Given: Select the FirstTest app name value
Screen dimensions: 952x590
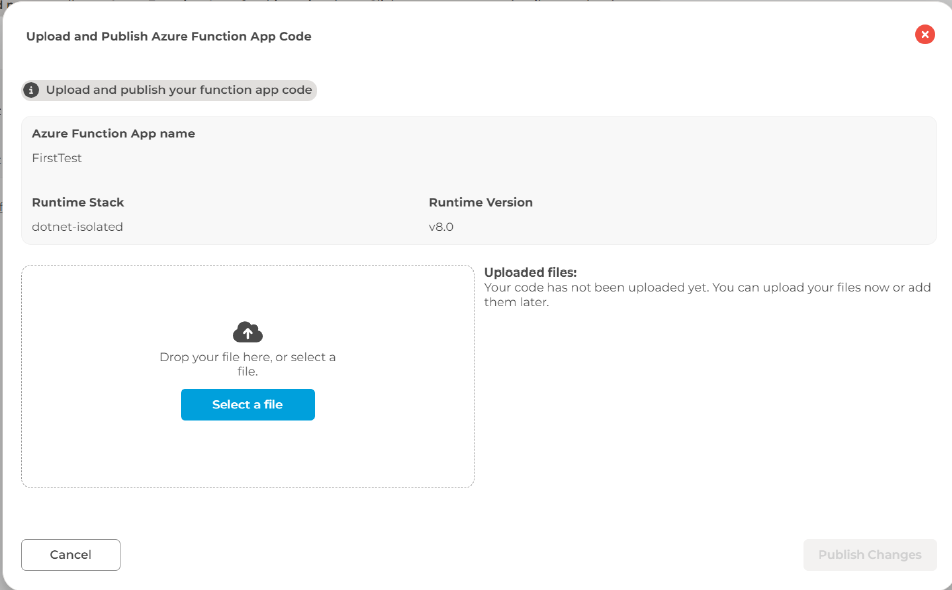Looking at the screenshot, I should [57, 158].
